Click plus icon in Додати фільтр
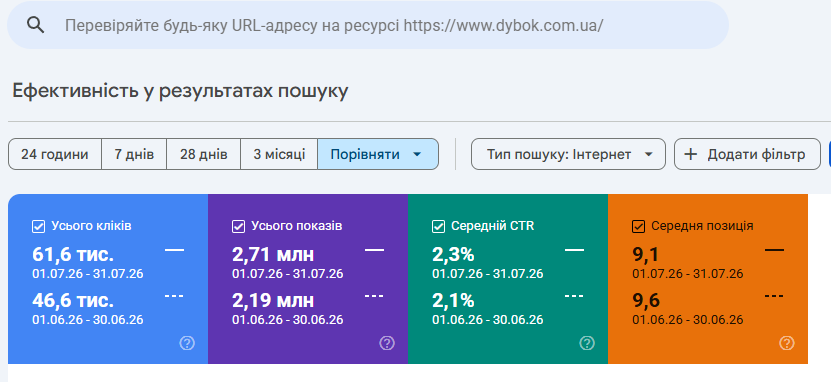The width and height of the screenshot is (831, 382). 691,154
